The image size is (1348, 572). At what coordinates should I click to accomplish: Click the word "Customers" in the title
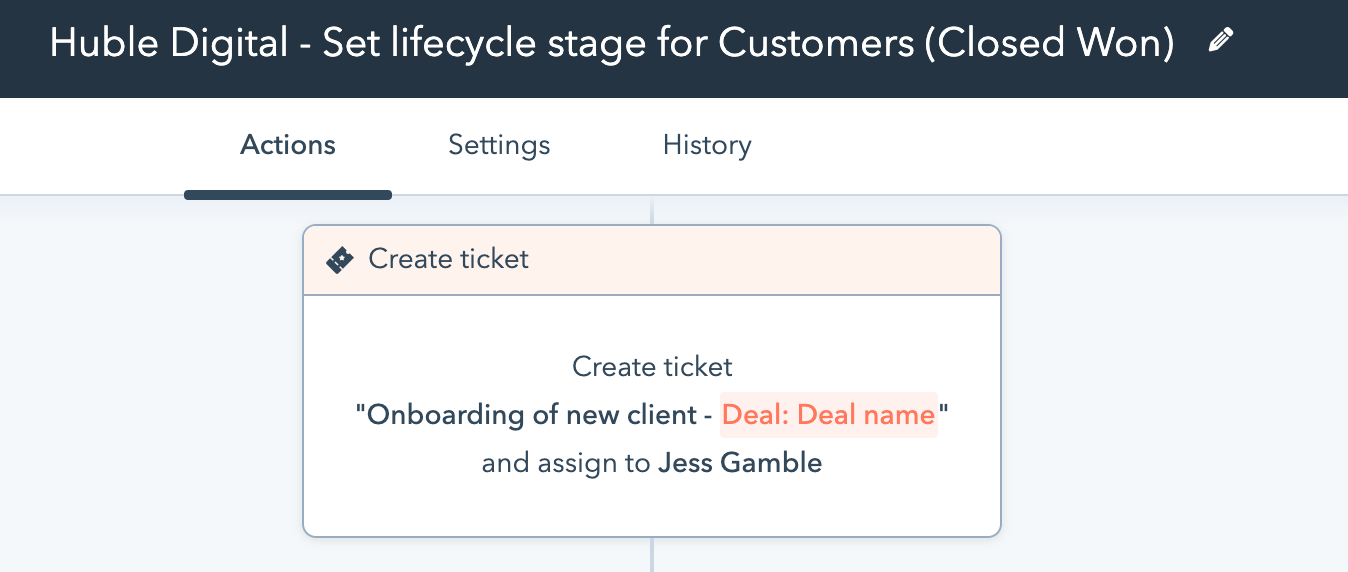coord(814,43)
